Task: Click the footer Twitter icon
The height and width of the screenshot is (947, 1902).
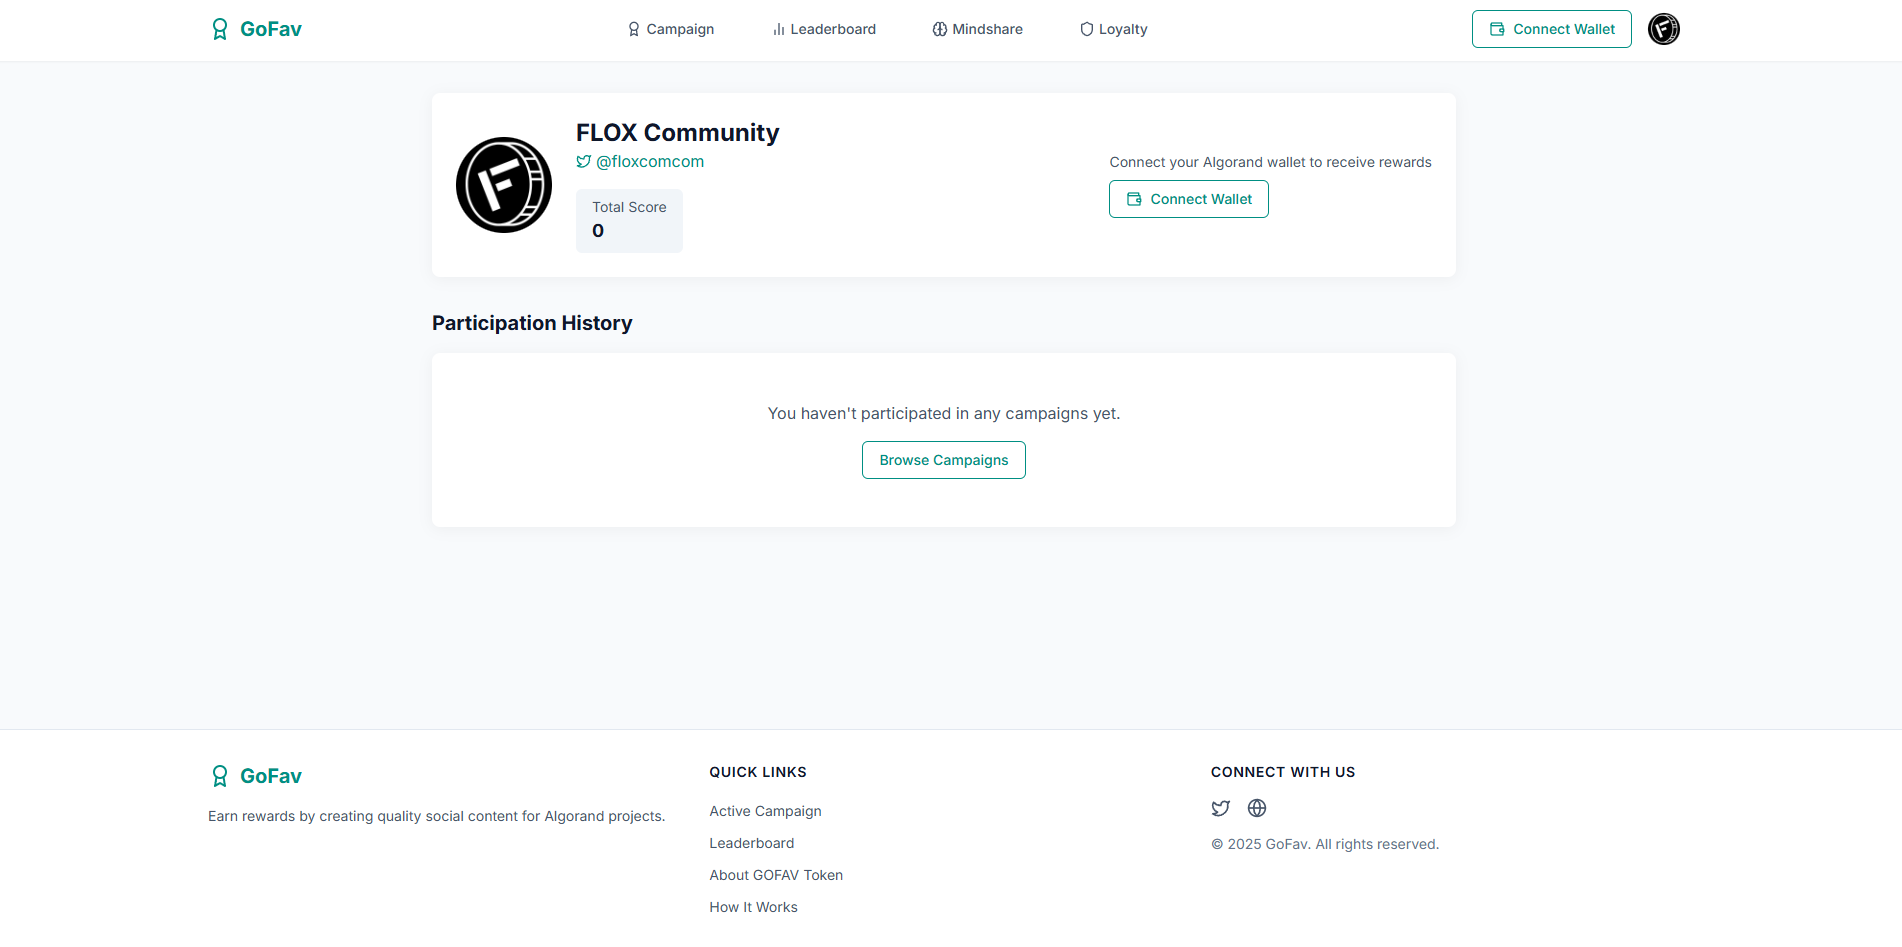Action: click(x=1220, y=808)
